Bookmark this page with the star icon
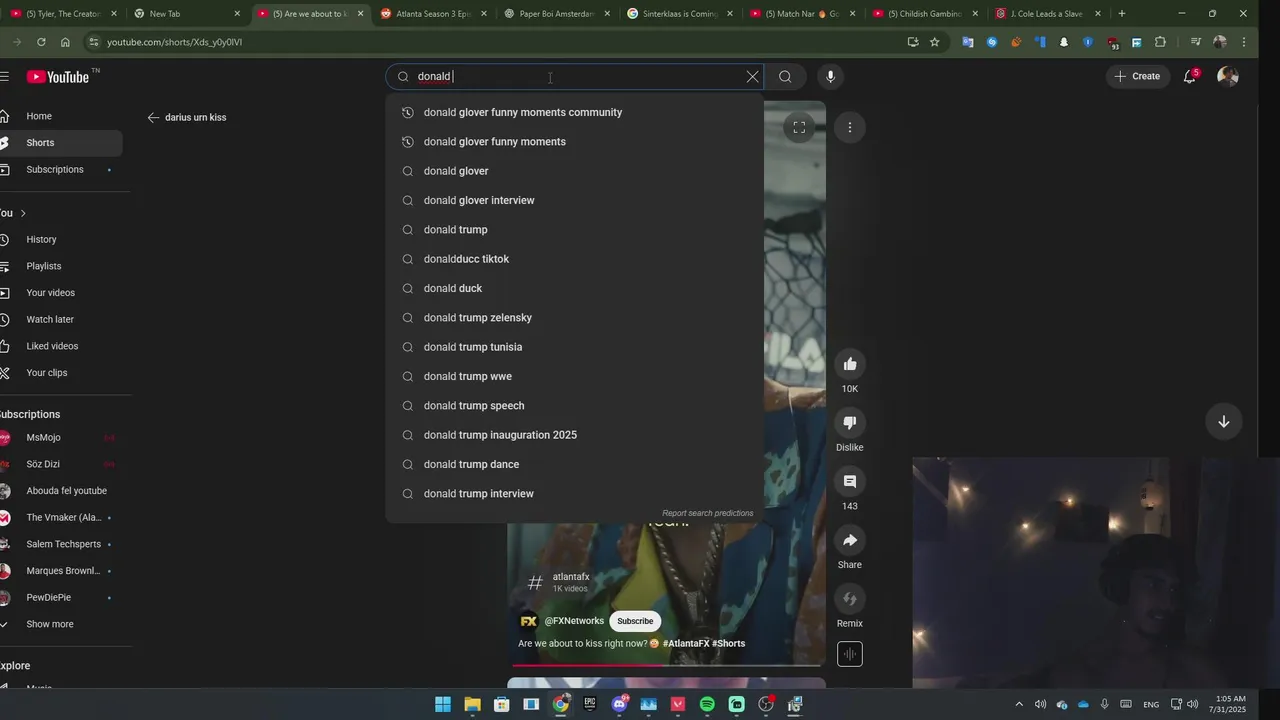1280x720 pixels. [x=935, y=42]
